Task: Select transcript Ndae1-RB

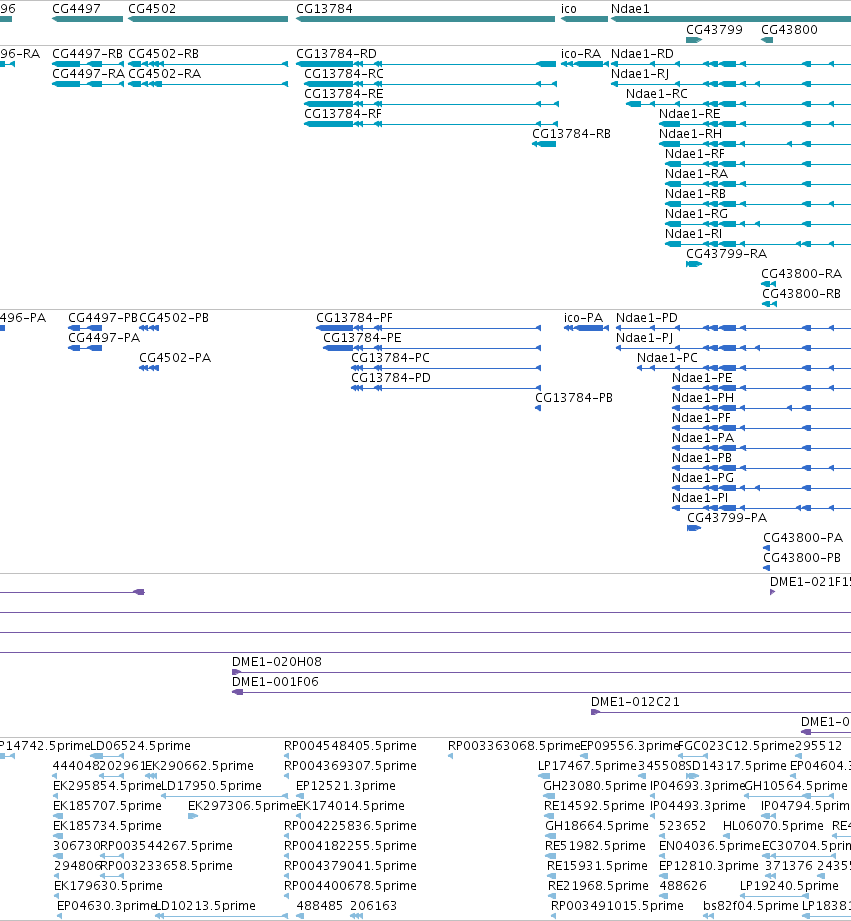Action: click(758, 204)
